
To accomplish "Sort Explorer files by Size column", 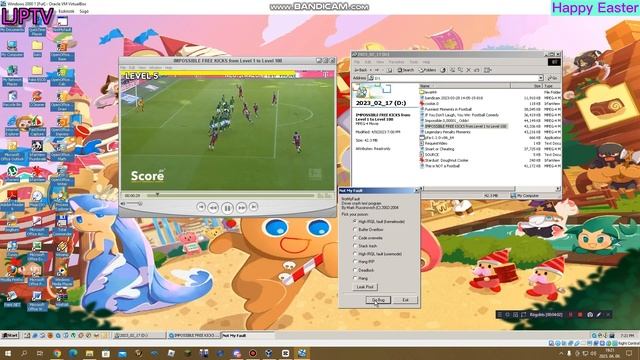I will 527,86.
